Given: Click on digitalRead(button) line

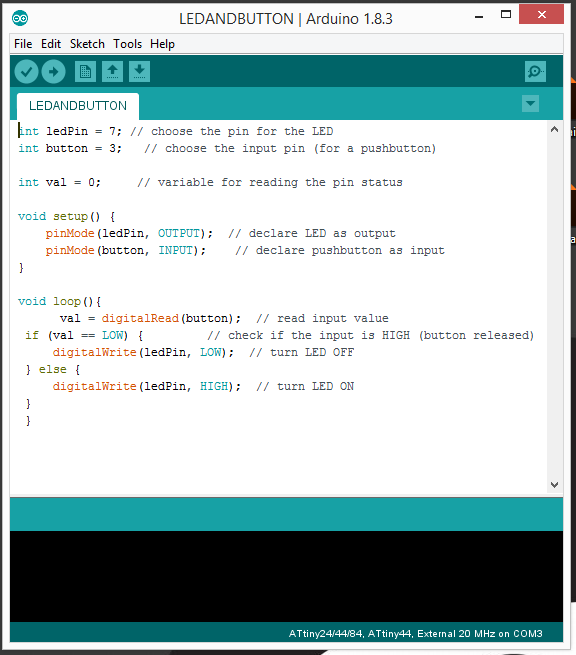Looking at the screenshot, I should point(224,319).
